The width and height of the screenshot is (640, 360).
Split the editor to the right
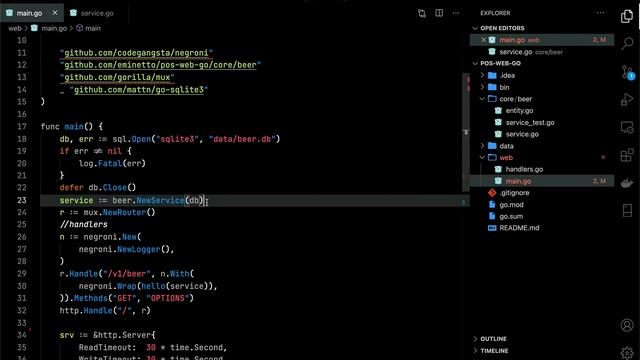(x=439, y=13)
